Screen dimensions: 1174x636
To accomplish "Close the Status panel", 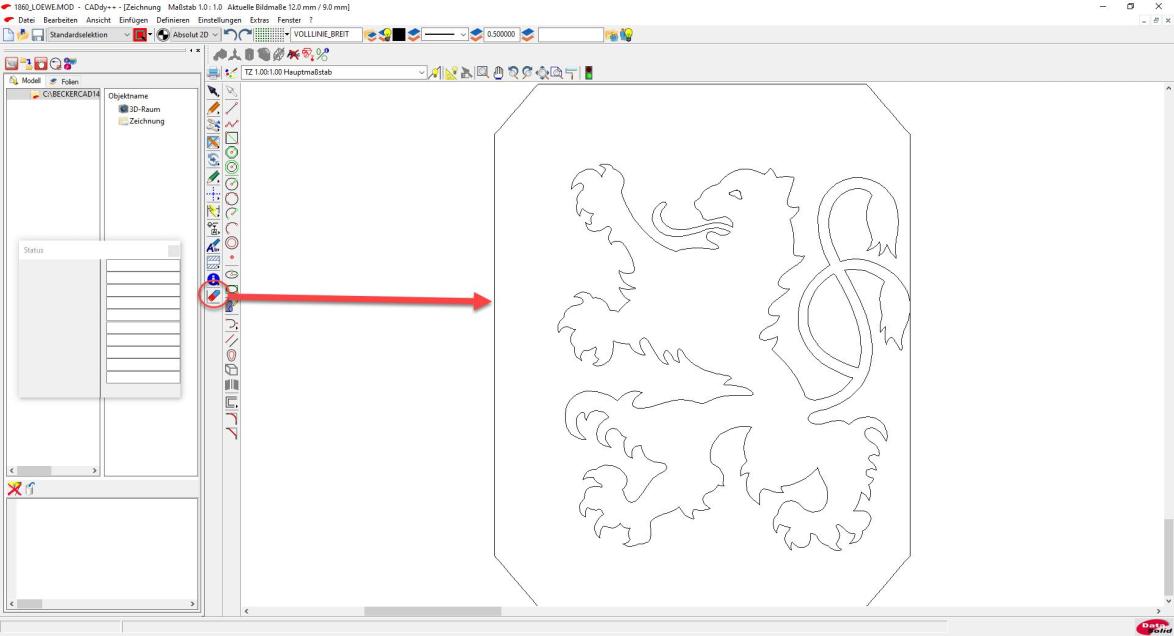I will pos(174,250).
